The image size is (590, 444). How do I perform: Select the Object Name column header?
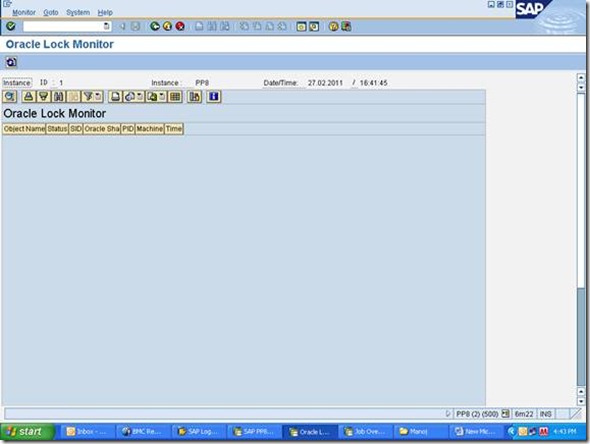pyautogui.click(x=24, y=129)
